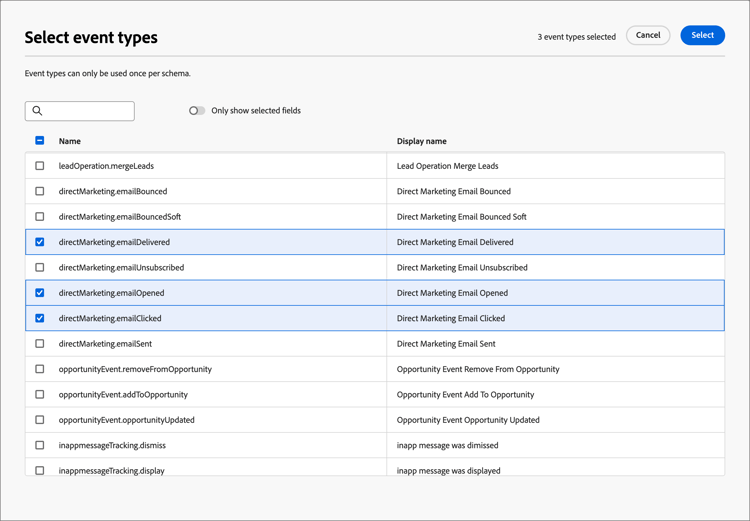Image resolution: width=750 pixels, height=521 pixels.
Task: Check inappmessageTracking.dismiss checkbox
Action: tap(40, 445)
